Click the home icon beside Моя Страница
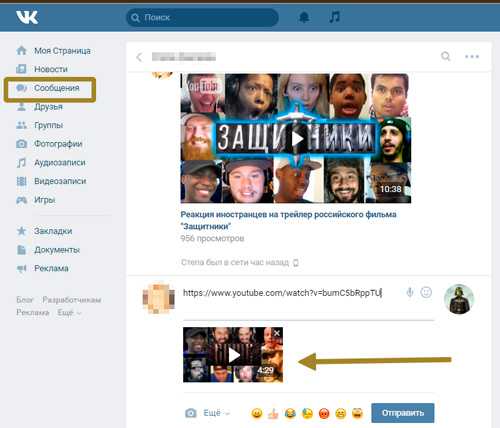The width and height of the screenshot is (500, 428). [22, 50]
